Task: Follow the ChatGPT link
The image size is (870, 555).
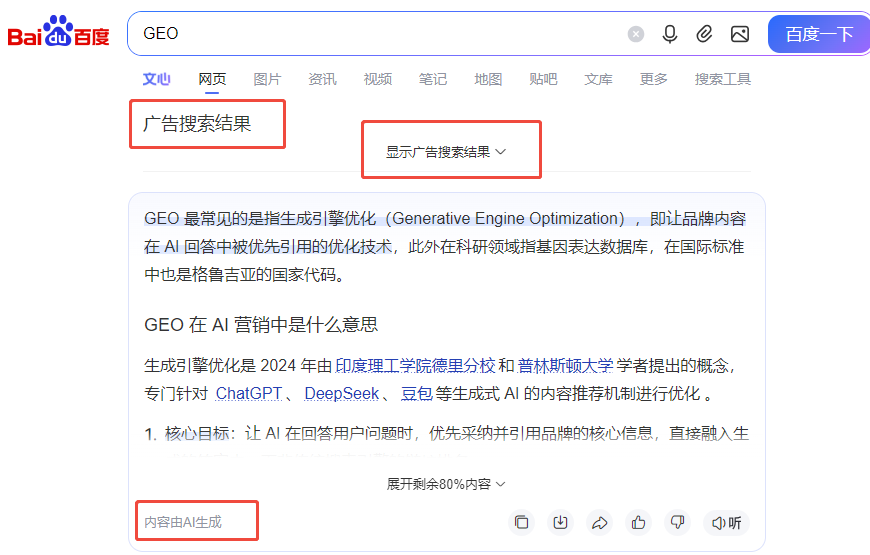Action: (249, 393)
